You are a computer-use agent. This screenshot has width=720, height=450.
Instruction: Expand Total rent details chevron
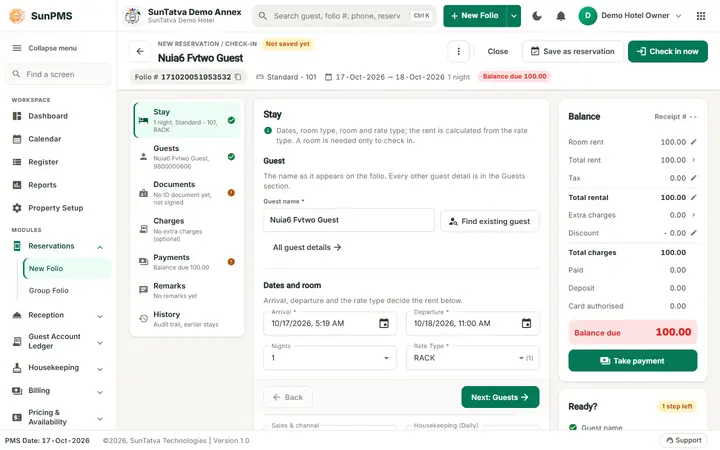click(x=693, y=160)
